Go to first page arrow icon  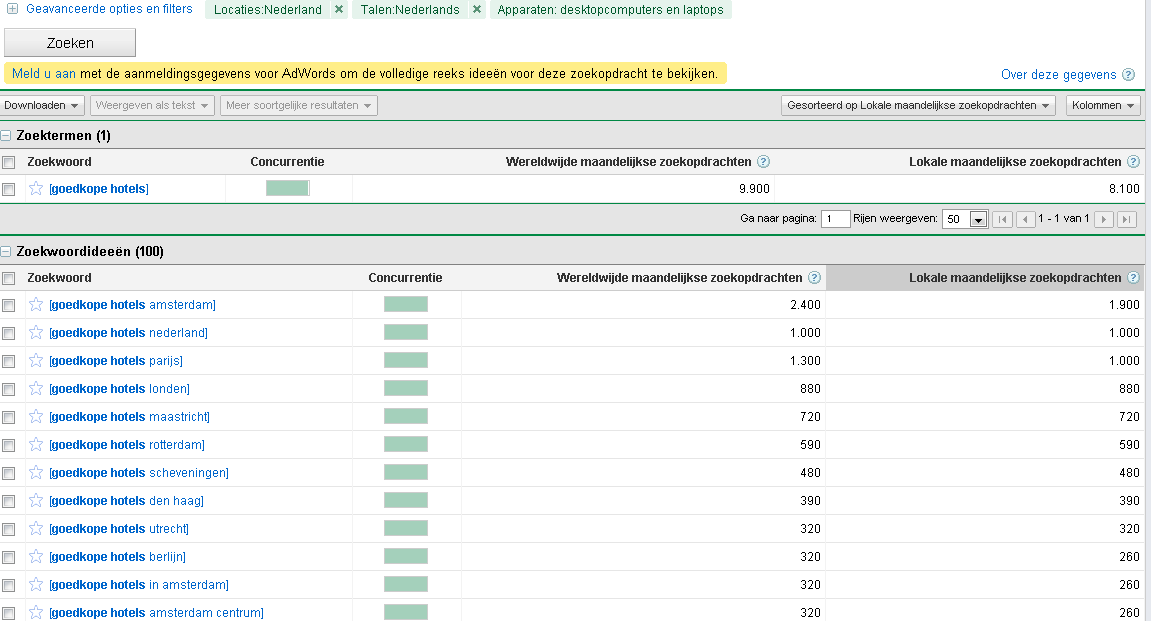pos(1002,219)
